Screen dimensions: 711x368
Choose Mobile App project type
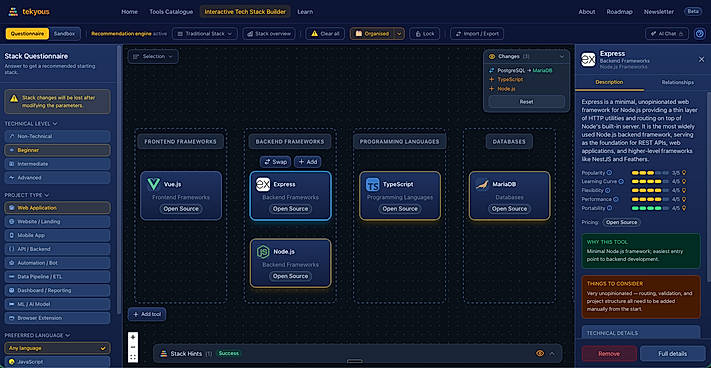(x=57, y=236)
